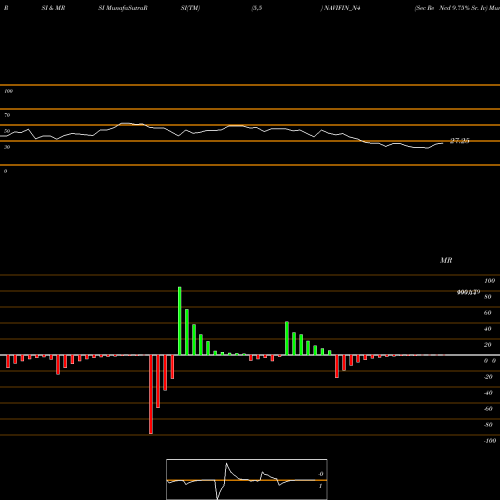This screenshot has width=500, height=500.
Task: Click the MR axis label 40
Action: (x=488, y=329)
